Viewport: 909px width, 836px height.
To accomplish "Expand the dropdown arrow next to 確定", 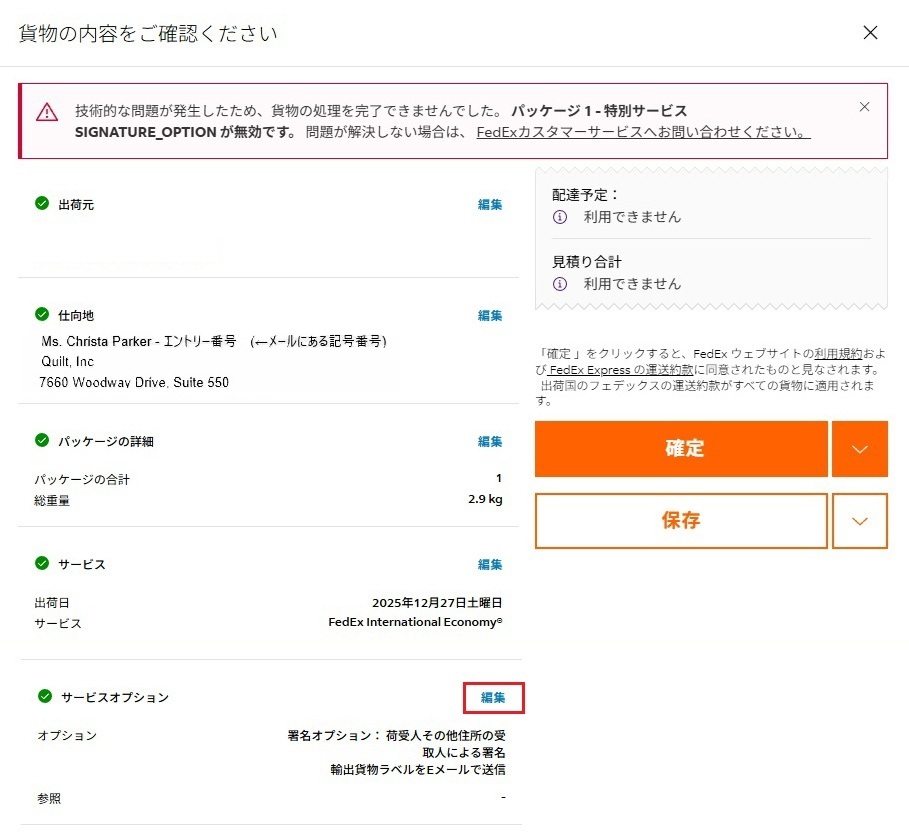I will pyautogui.click(x=860, y=449).
